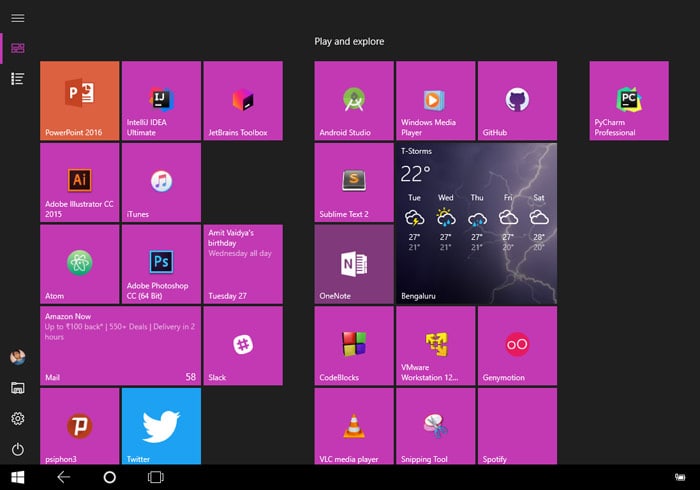Viewport: 700px width, 490px height.
Task: Open calendar tile showing Tuesday 27
Action: (x=243, y=264)
